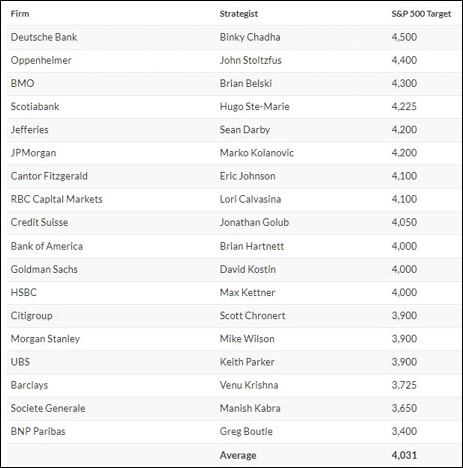Select the Deutsche Bank firm cell

tap(44, 37)
